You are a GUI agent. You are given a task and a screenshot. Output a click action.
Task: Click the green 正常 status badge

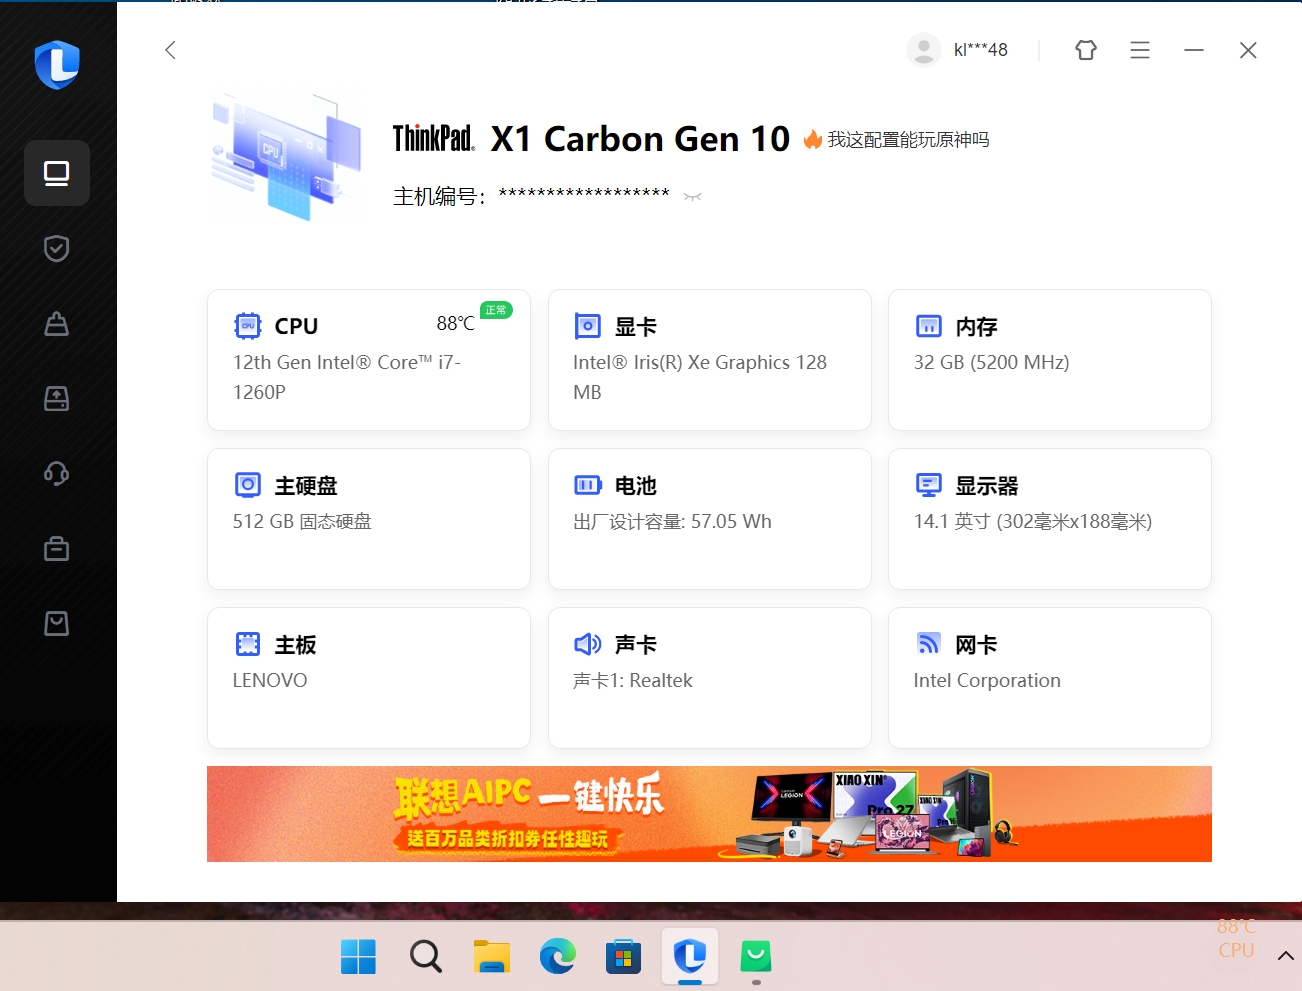click(x=496, y=310)
